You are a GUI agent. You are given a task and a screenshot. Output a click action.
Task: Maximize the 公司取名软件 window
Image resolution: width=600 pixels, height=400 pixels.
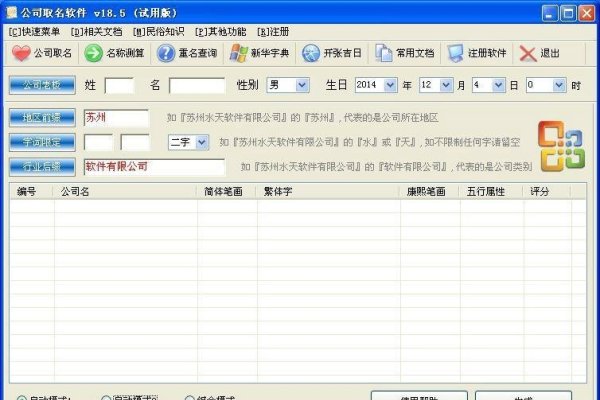click(568, 13)
